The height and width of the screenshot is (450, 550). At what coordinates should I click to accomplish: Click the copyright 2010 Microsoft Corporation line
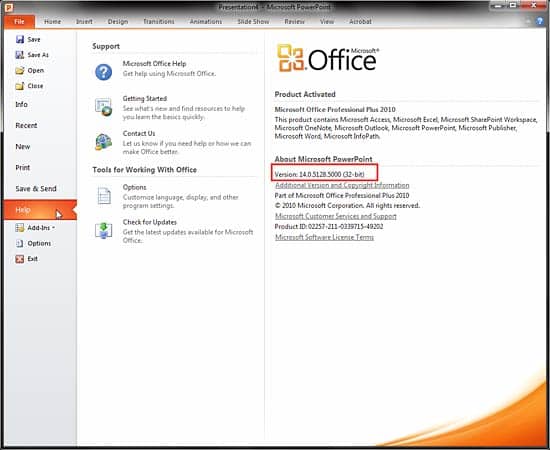tap(347, 206)
